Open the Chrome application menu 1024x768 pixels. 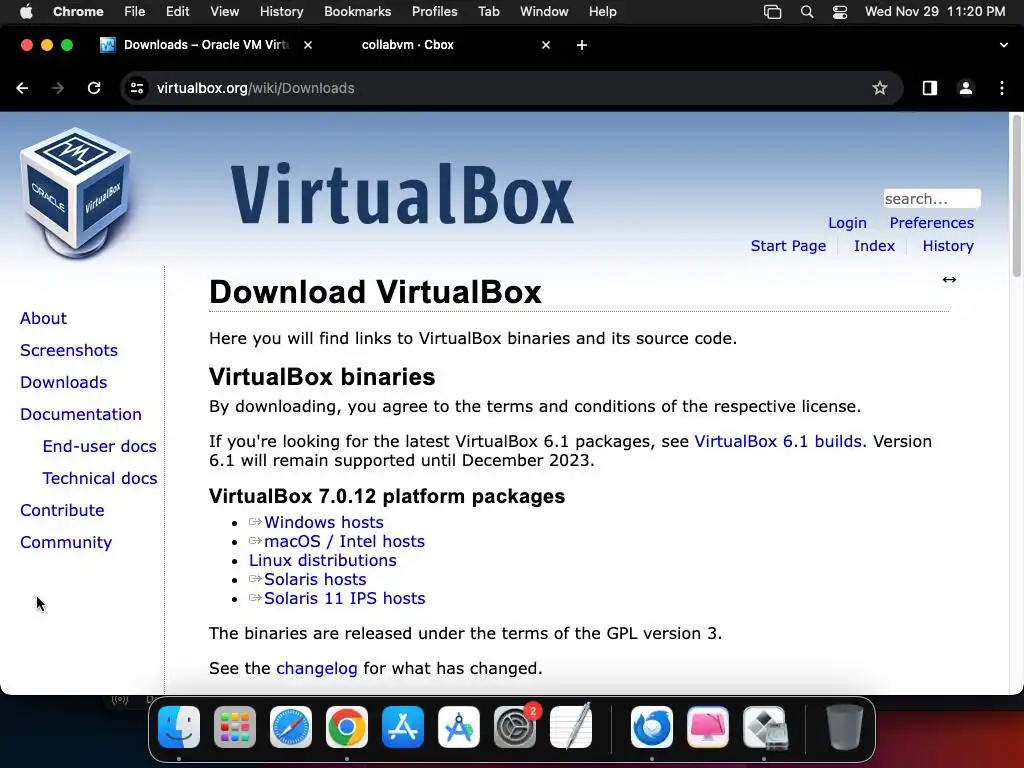click(78, 12)
